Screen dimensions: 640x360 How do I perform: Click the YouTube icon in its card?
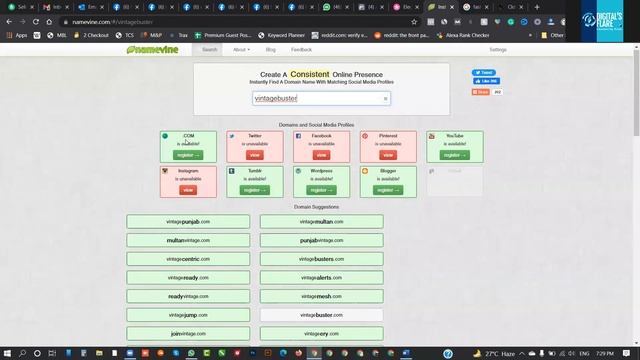tap(431, 136)
